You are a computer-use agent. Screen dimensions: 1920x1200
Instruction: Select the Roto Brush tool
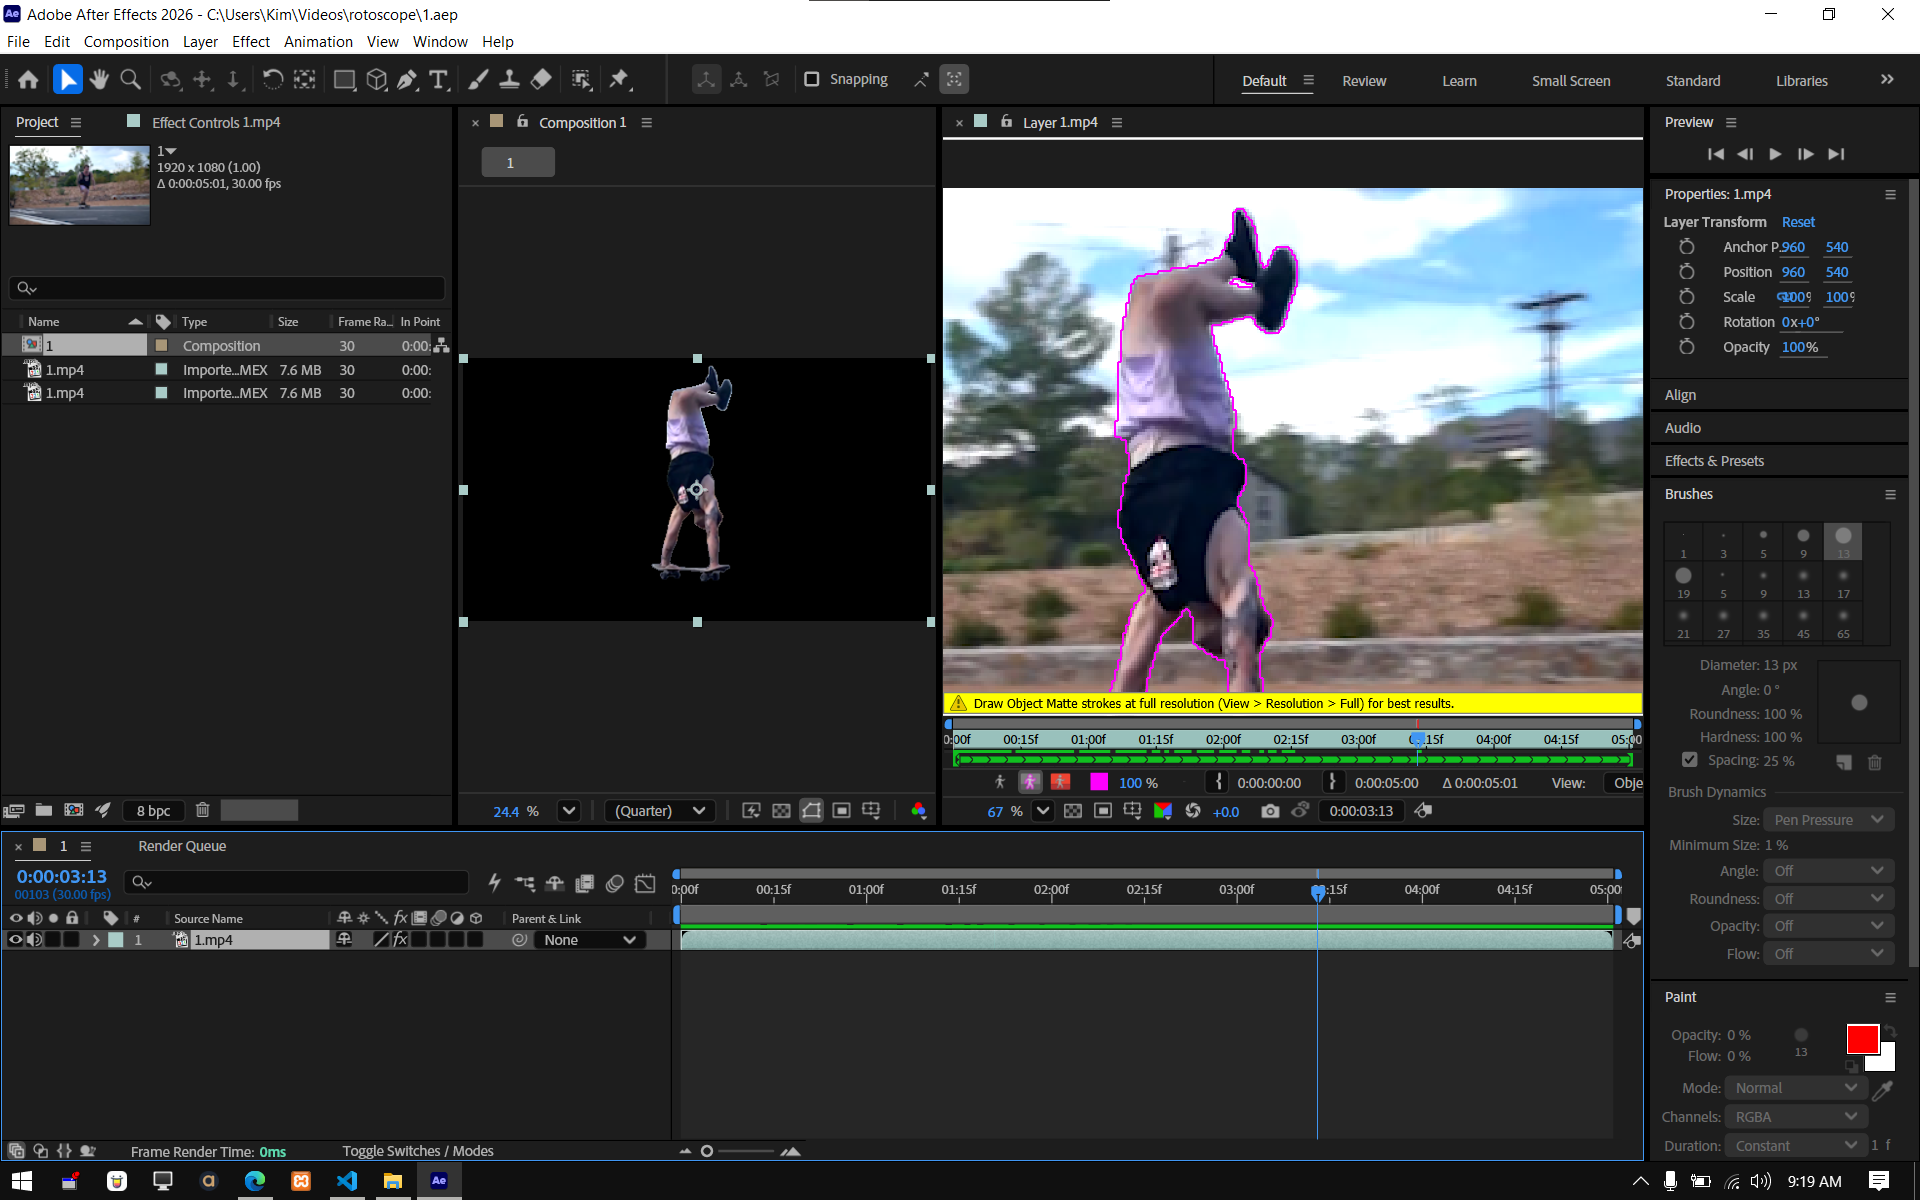coord(581,80)
